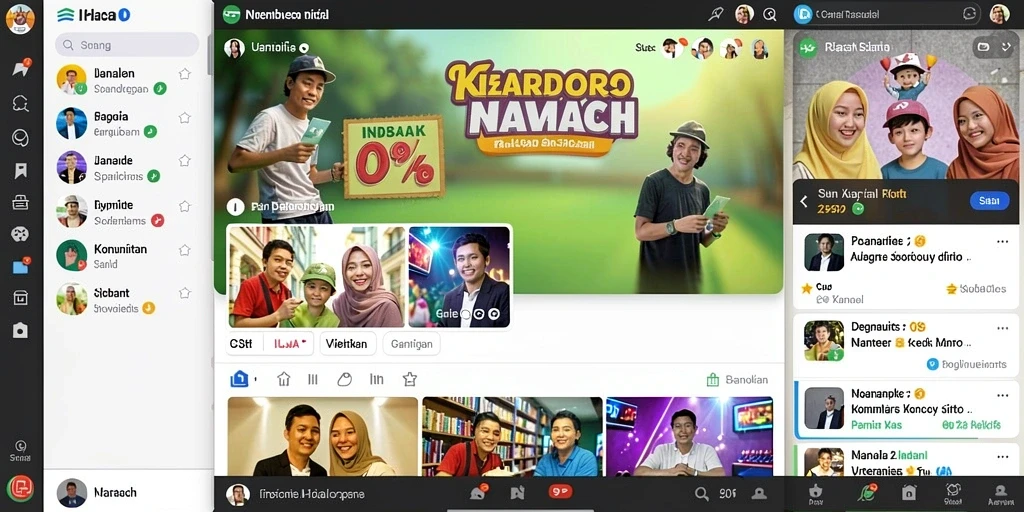The image size is (1024, 512).
Task: Click the Indbaak 0% promo sign
Action: [392, 155]
